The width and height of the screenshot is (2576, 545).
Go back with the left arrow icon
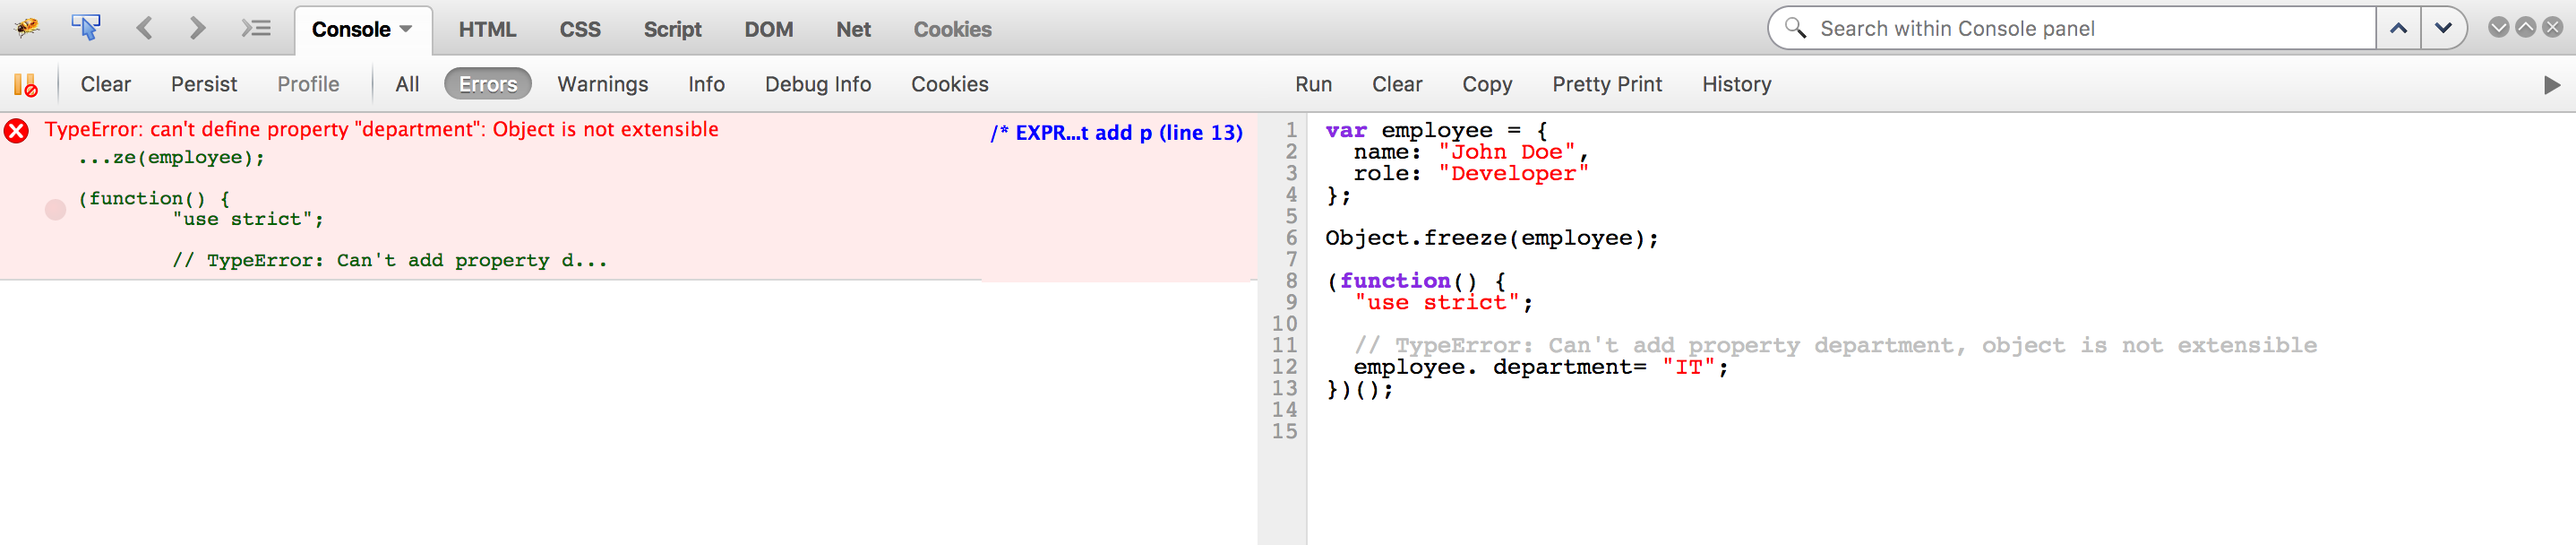point(145,28)
